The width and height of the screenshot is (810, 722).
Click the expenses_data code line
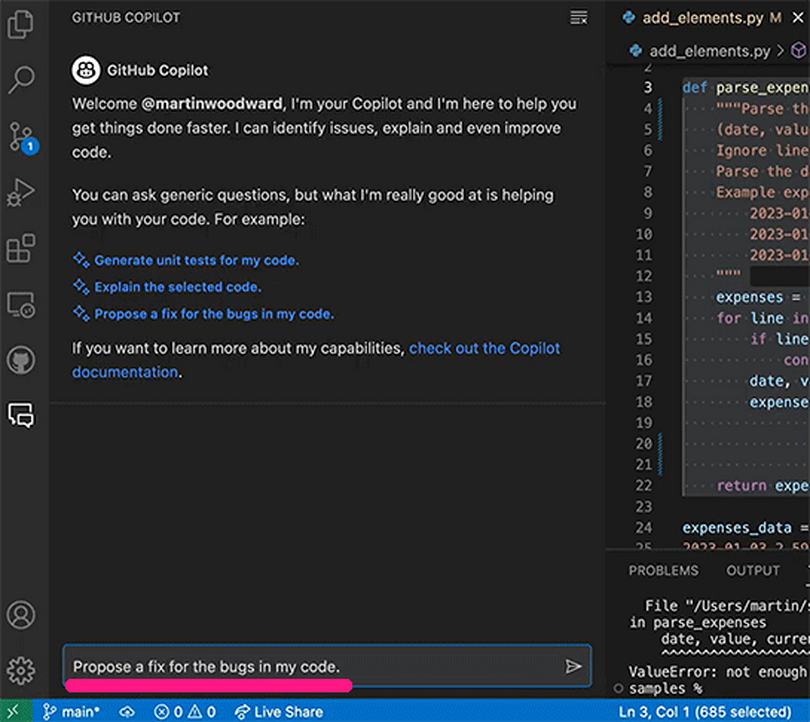[745, 528]
